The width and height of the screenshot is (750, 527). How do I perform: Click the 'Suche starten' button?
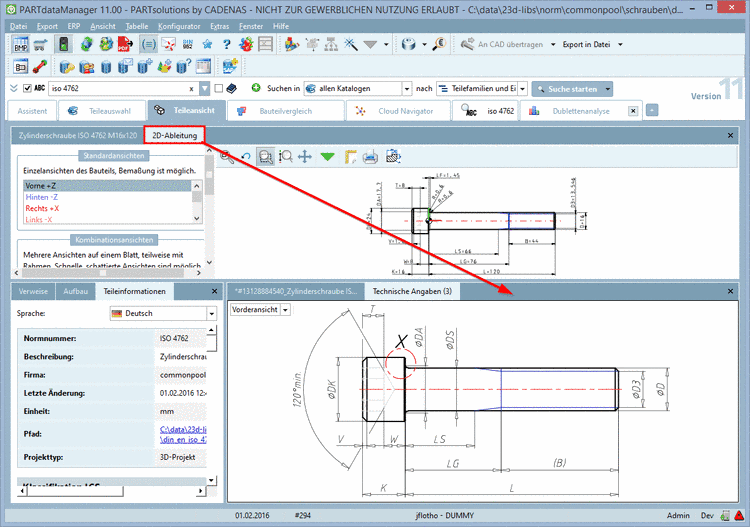click(572, 88)
